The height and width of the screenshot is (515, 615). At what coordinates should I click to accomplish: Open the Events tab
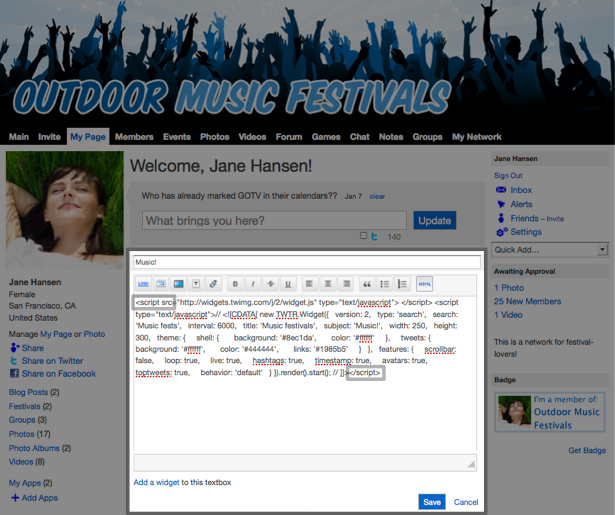coord(177,137)
